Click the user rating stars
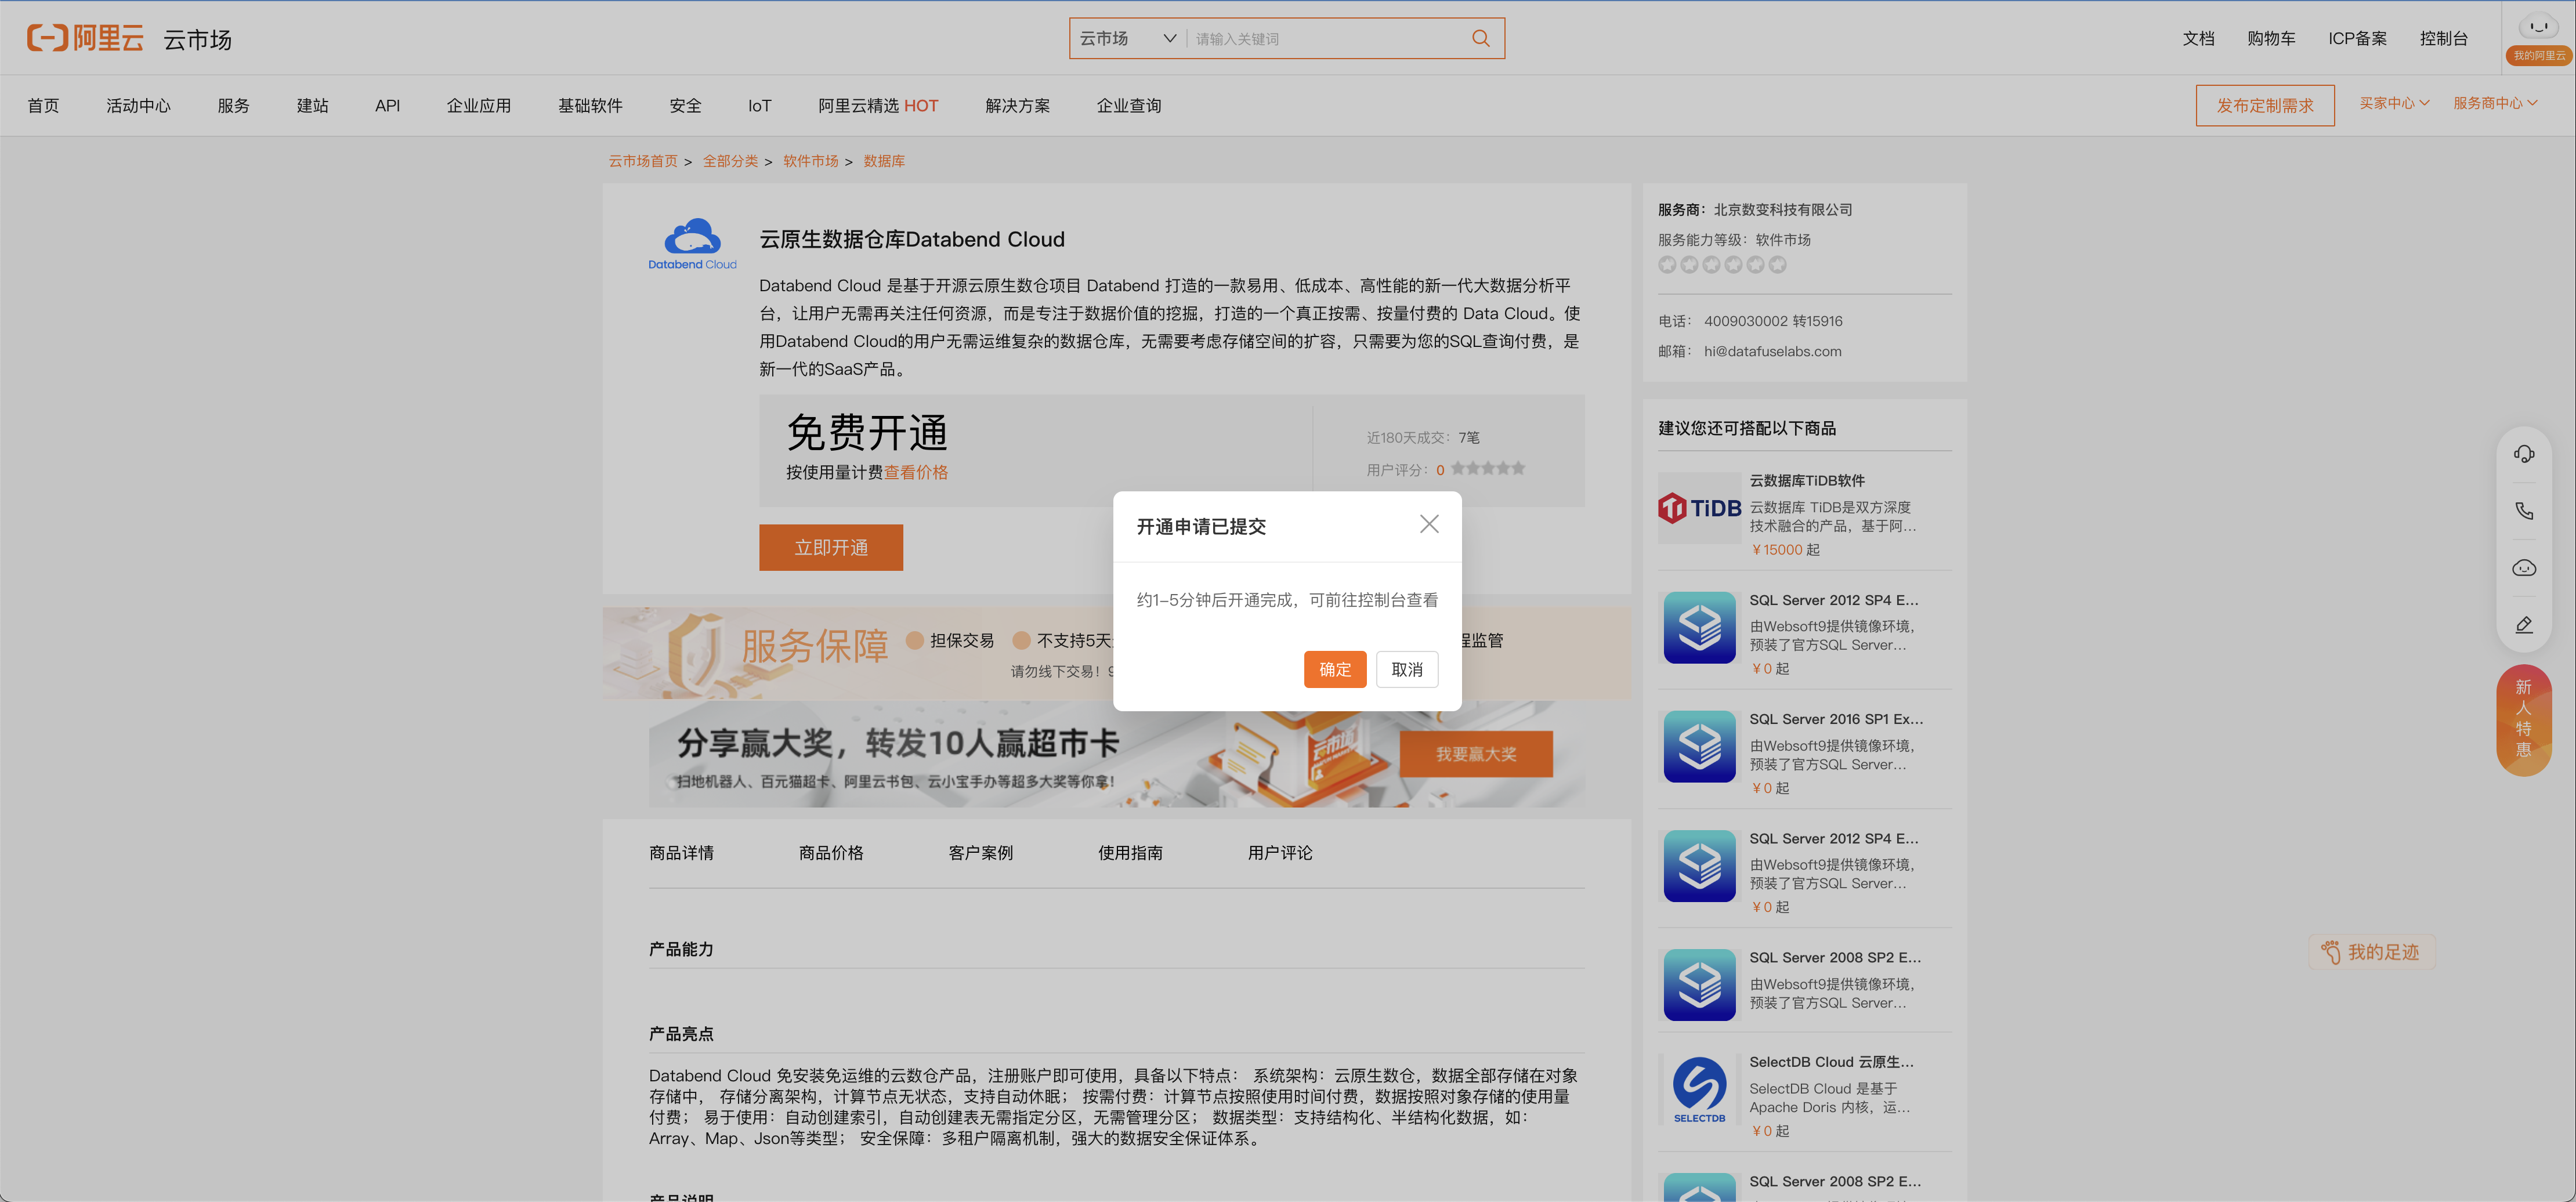2576x1202 pixels. (1488, 468)
